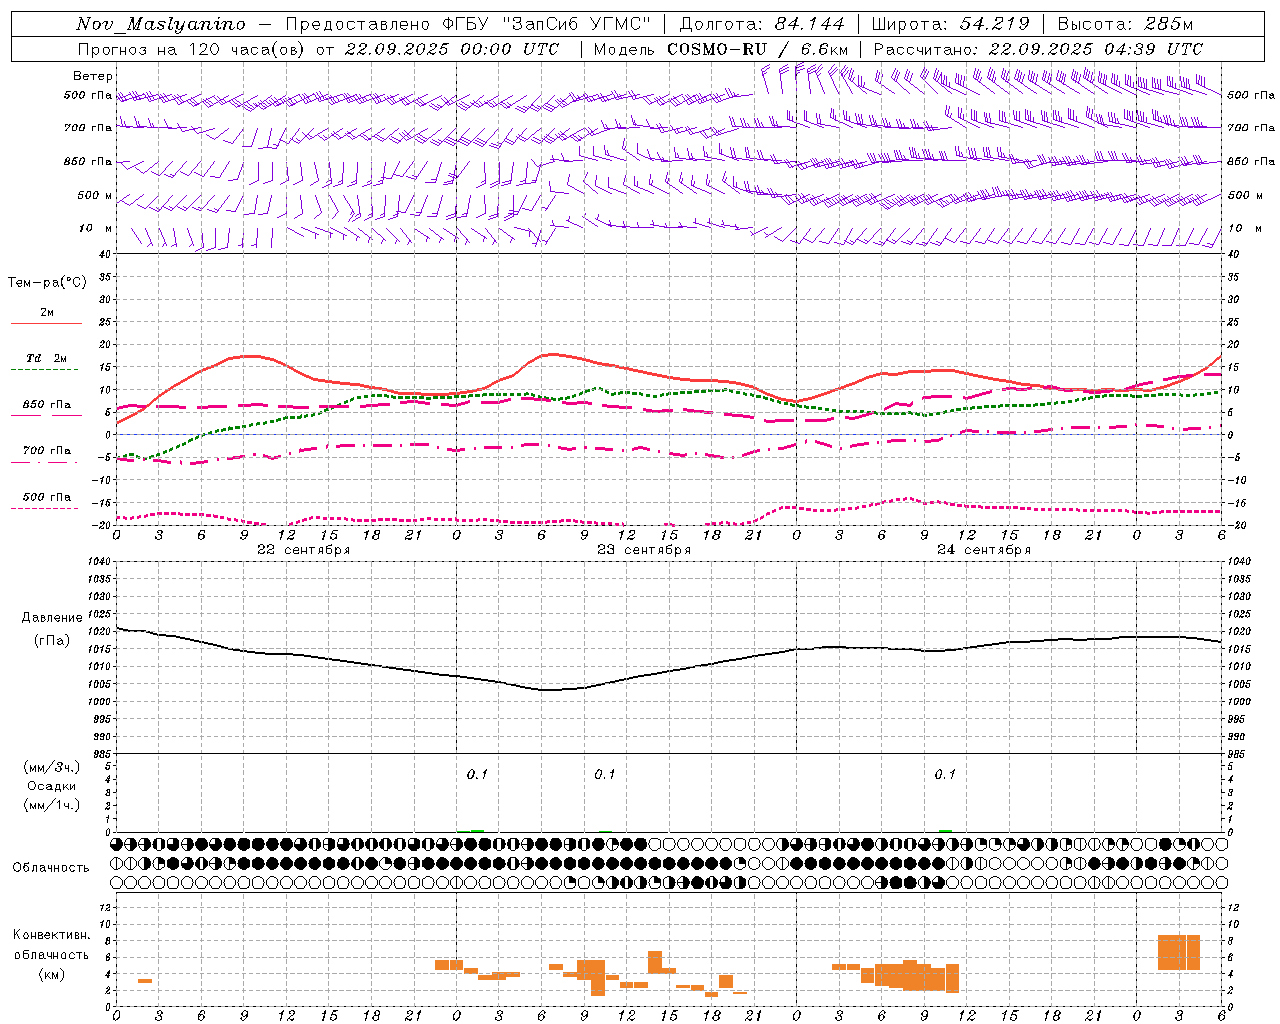Click the '500 гПа' temperature legend line sample
This screenshot has height=1024, width=1280.
coord(45,508)
